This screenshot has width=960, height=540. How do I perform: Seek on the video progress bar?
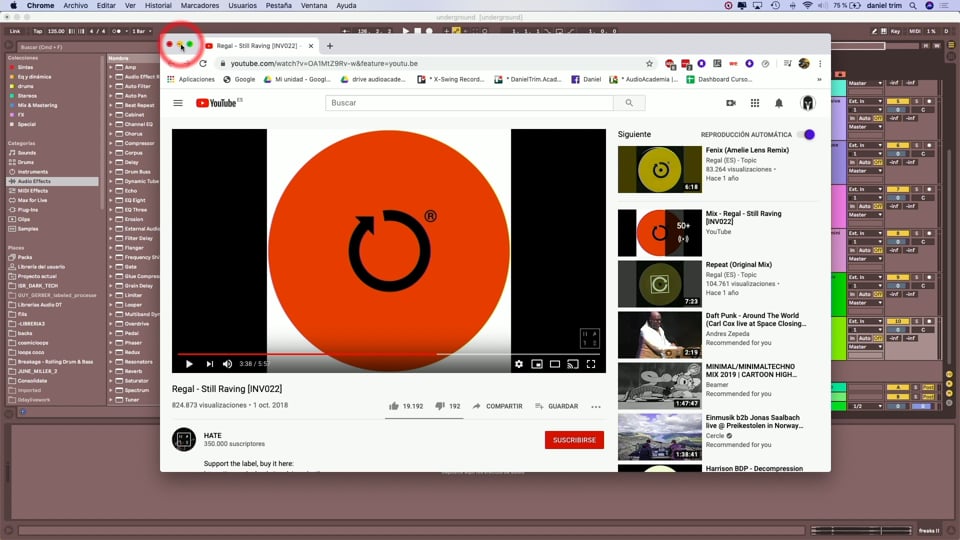pos(388,354)
